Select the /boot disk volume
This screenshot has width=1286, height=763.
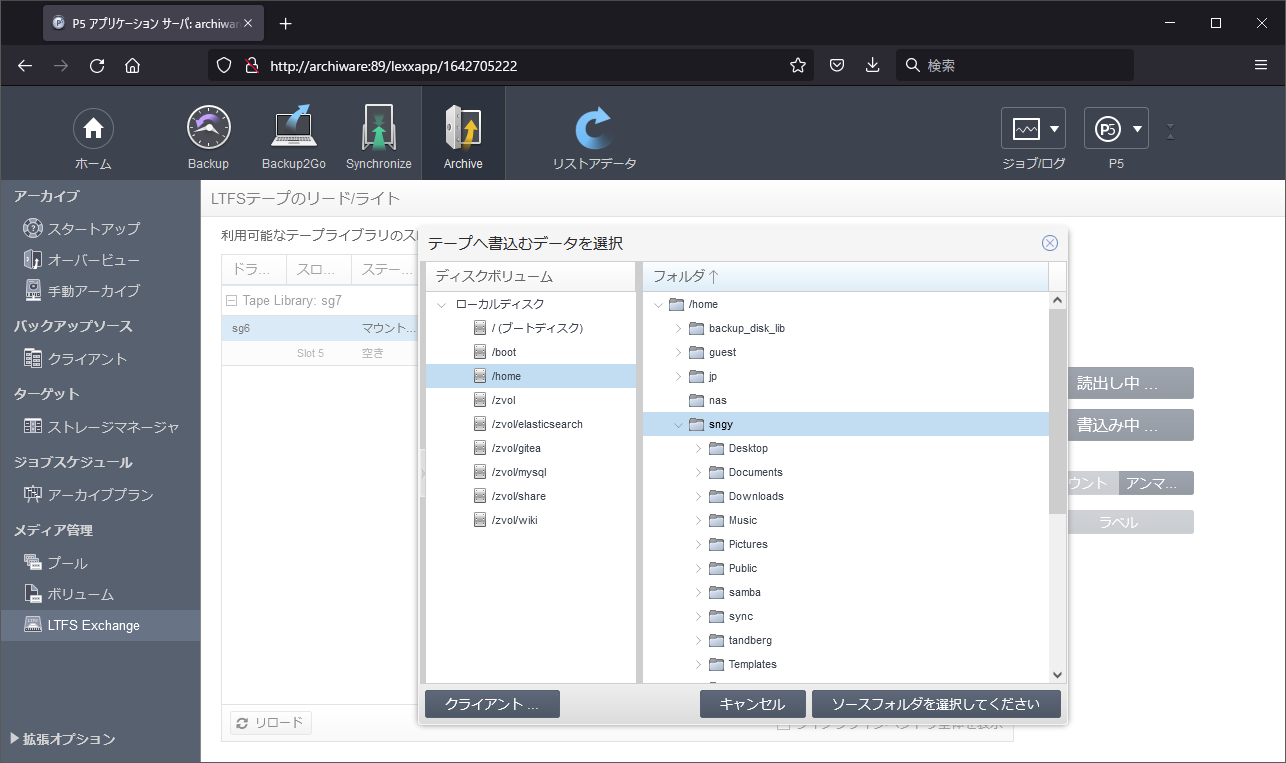[x=531, y=352]
